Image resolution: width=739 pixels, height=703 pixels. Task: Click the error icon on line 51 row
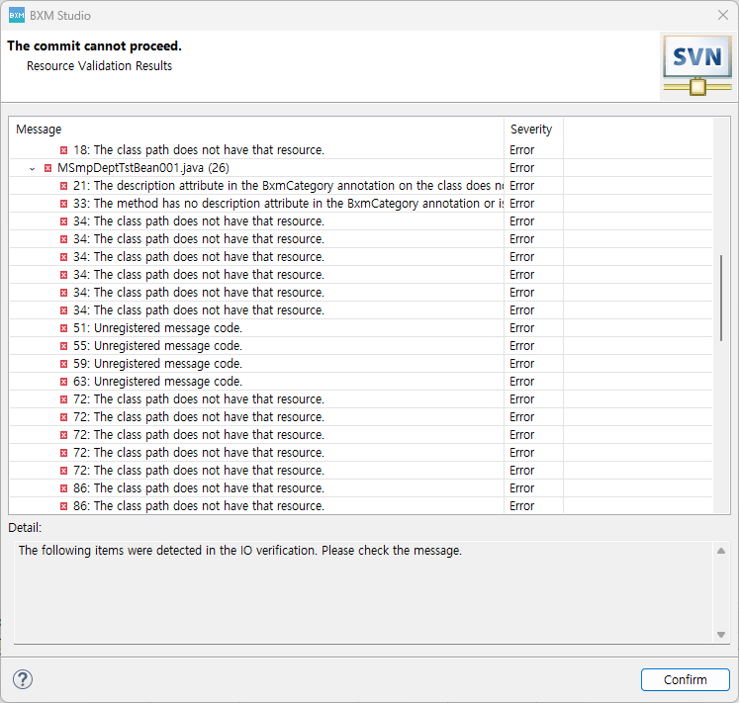64,328
